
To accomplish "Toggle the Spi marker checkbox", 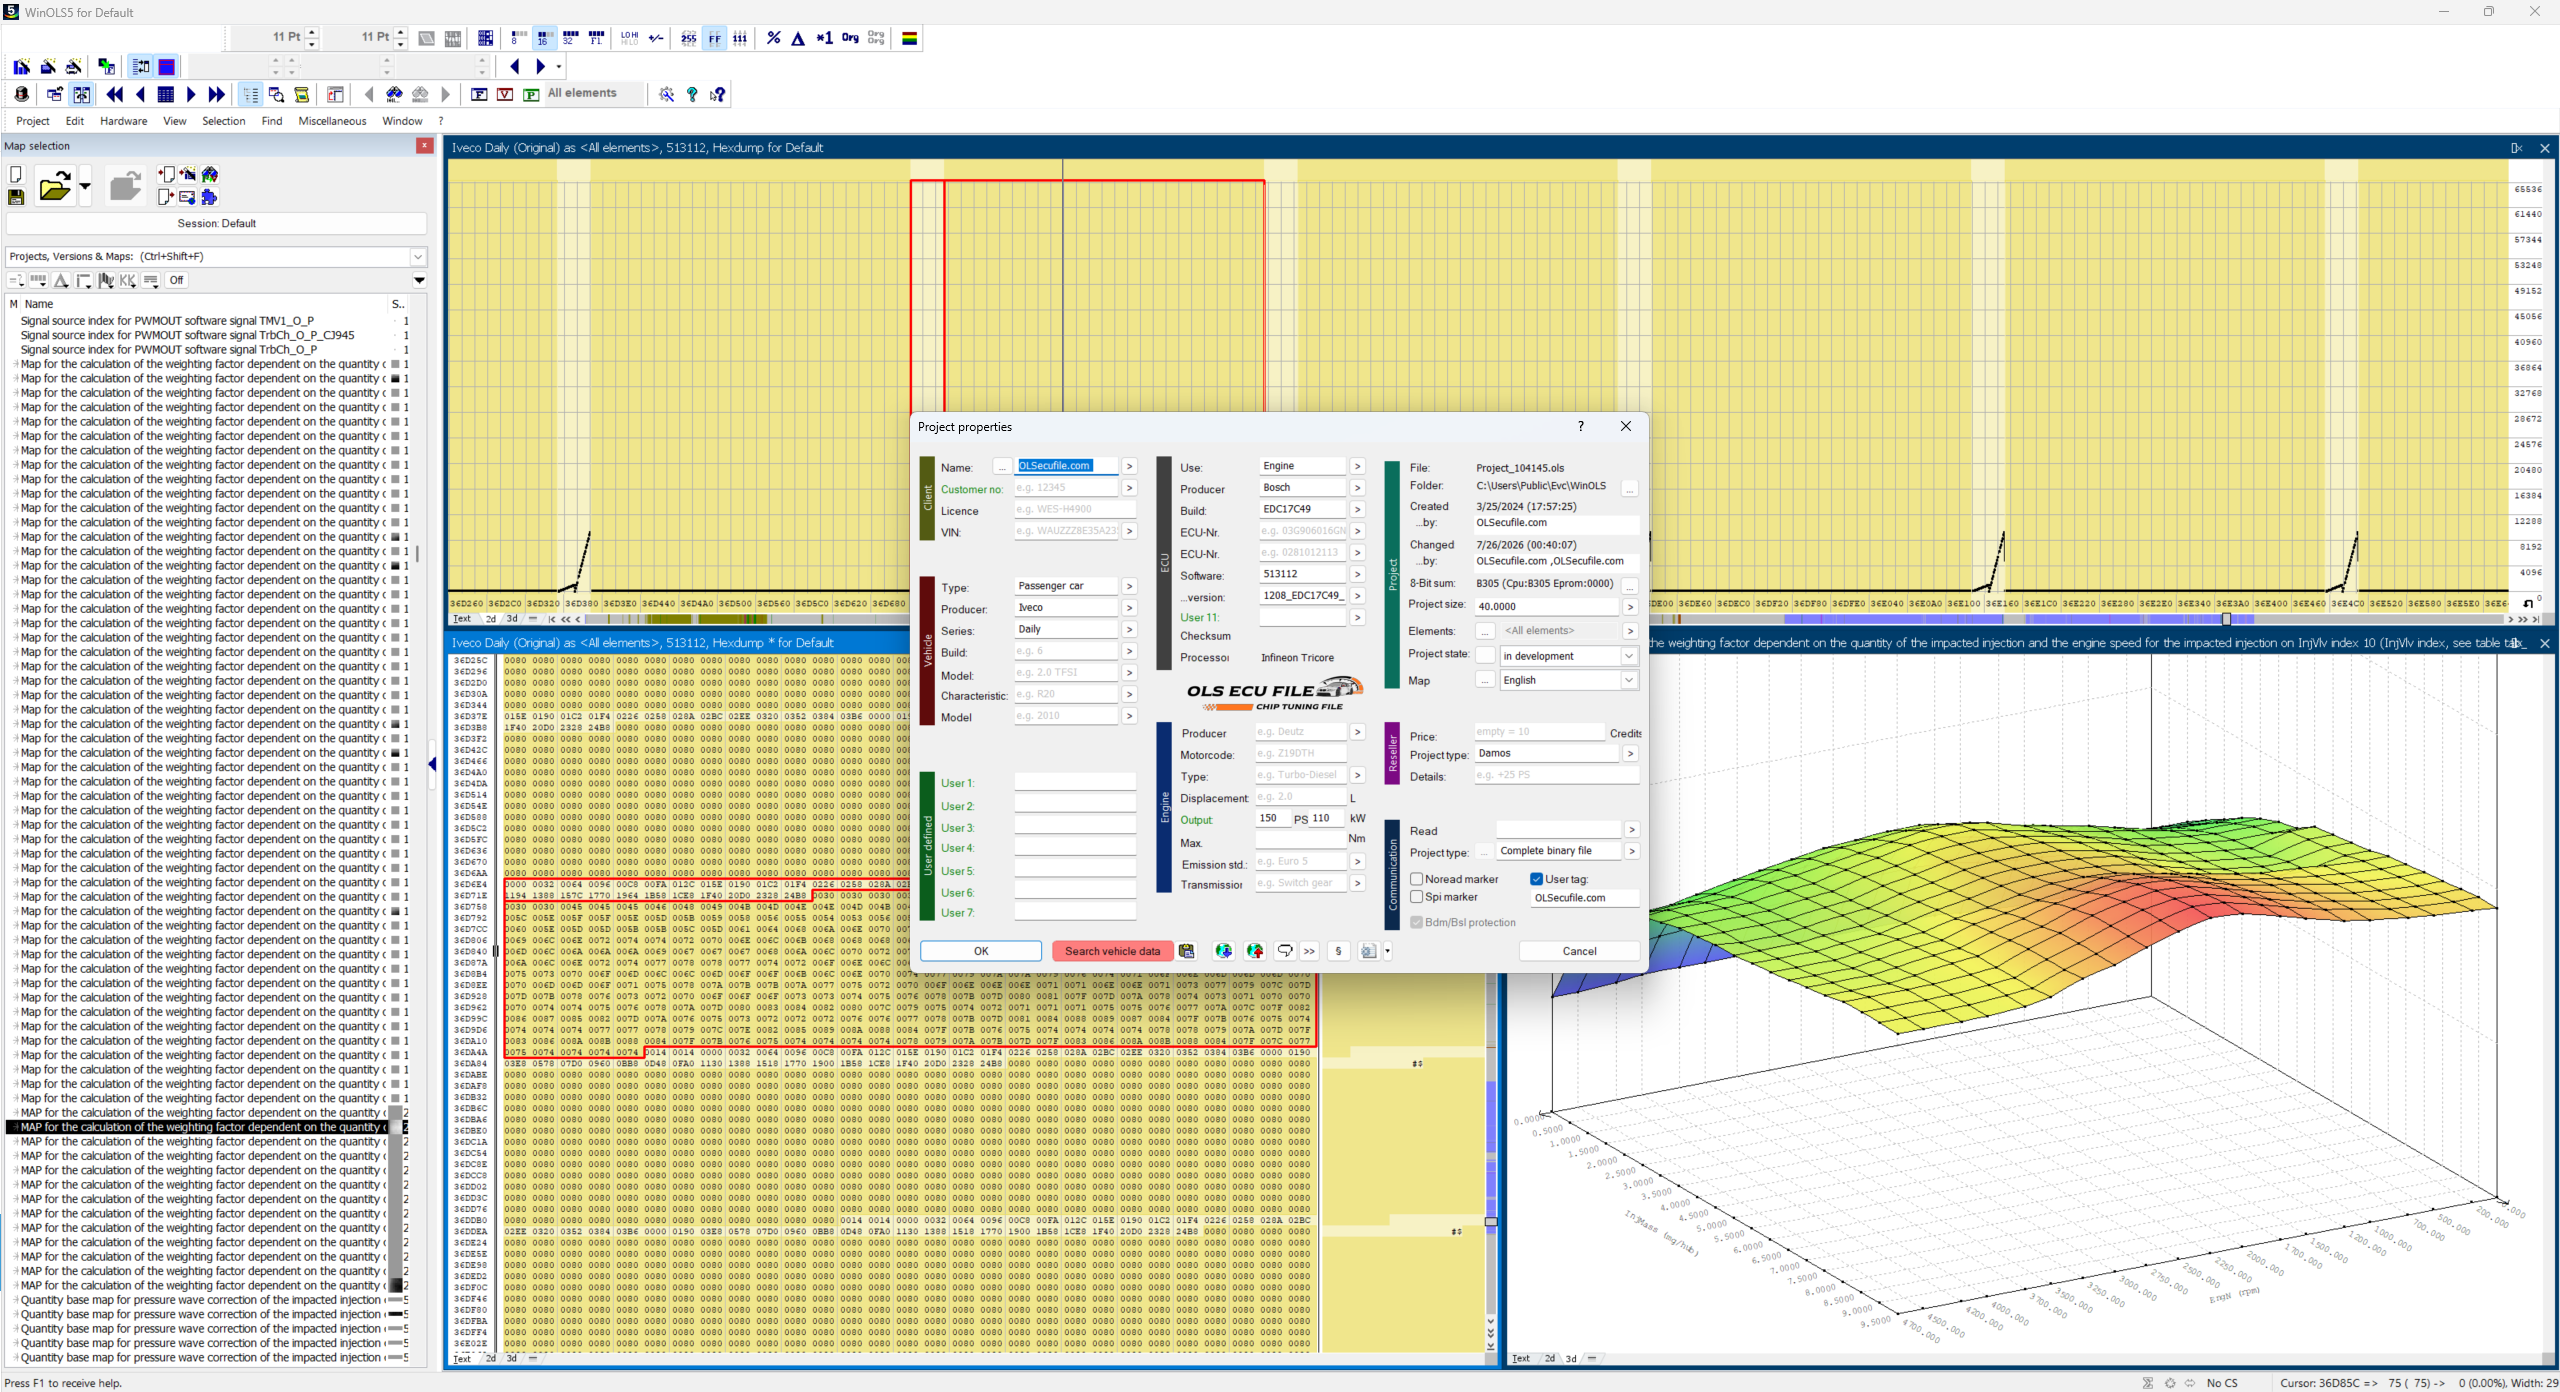I will pos(1417,897).
